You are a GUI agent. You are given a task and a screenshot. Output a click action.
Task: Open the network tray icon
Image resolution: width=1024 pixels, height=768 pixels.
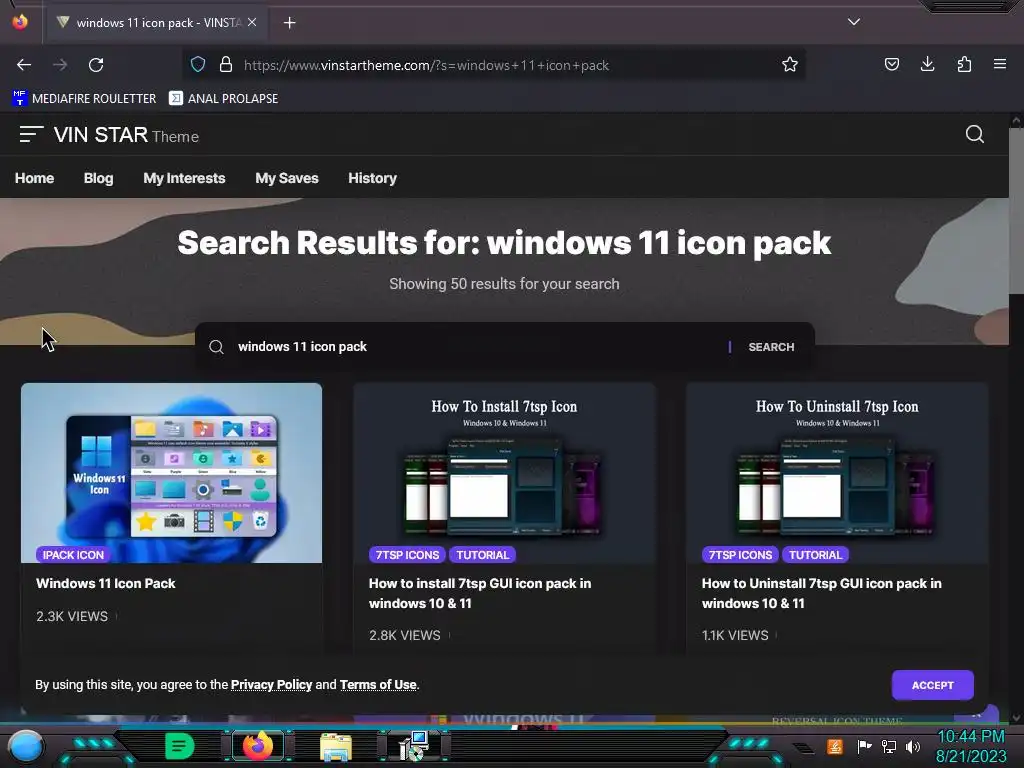coord(889,746)
